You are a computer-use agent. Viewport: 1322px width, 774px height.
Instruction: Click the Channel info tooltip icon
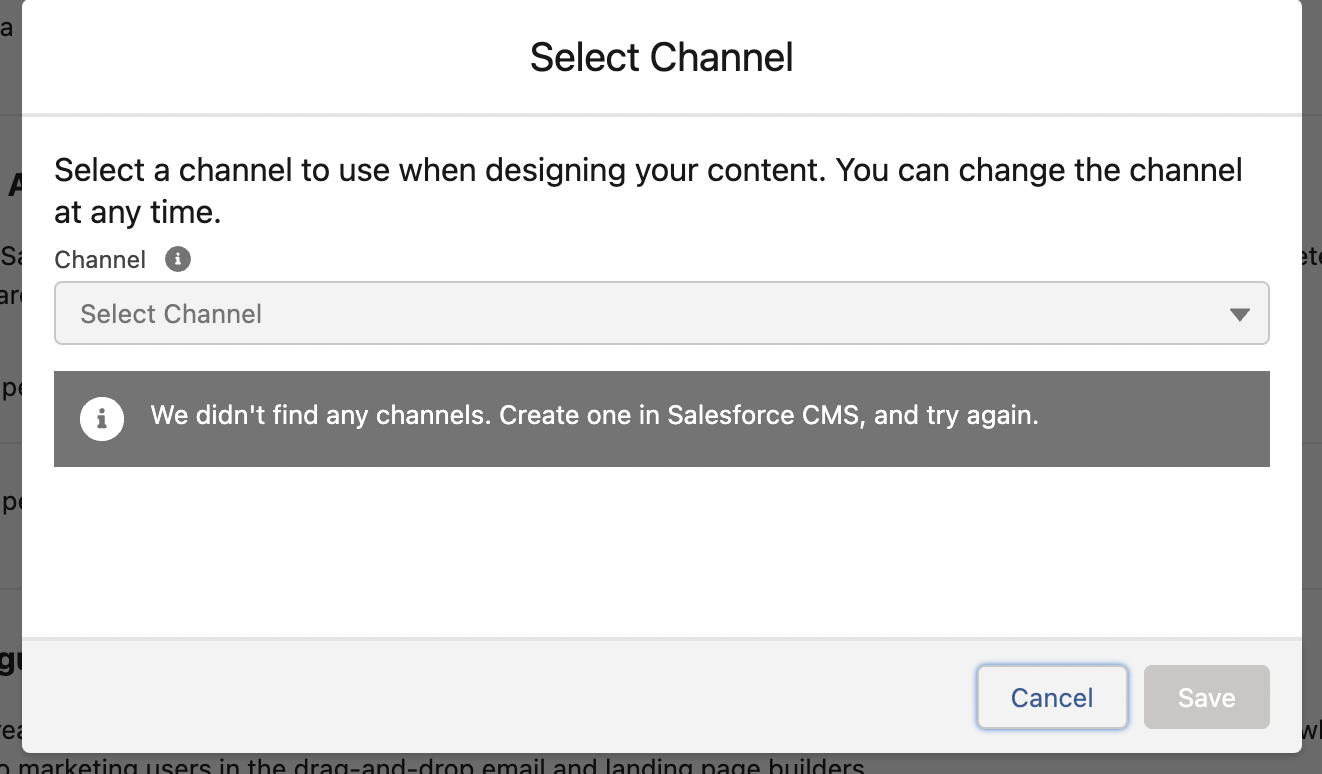[x=177, y=260]
